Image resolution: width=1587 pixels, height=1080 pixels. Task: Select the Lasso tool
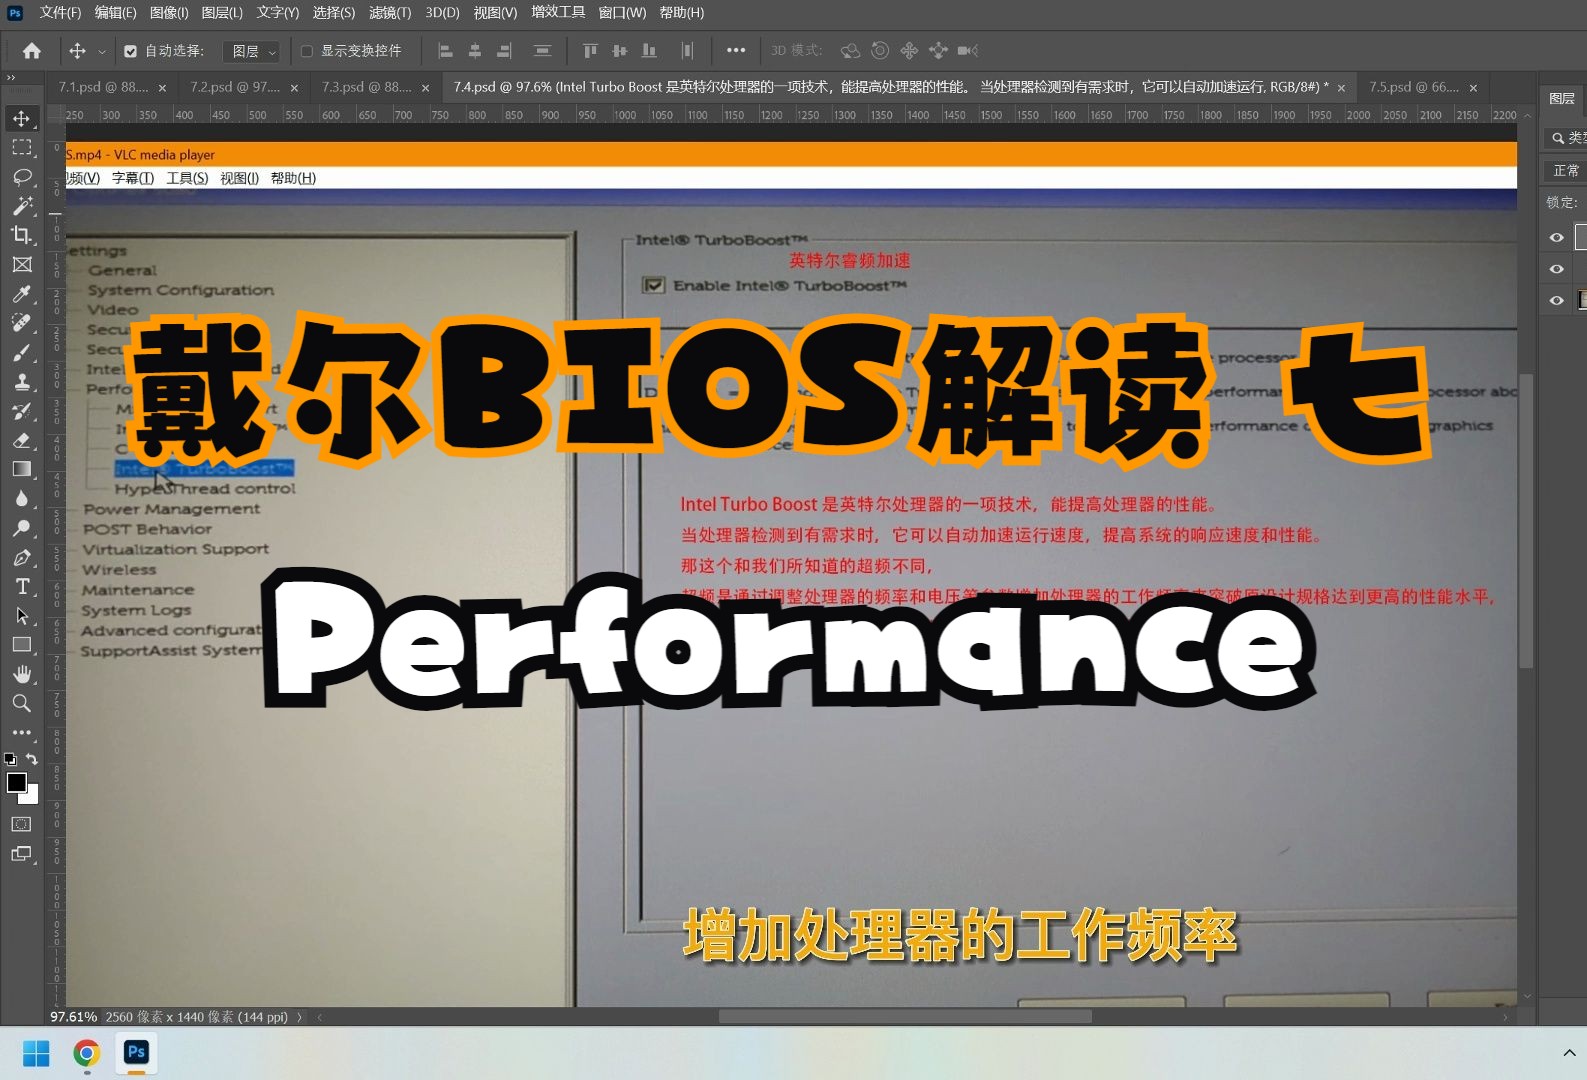pyautogui.click(x=21, y=177)
